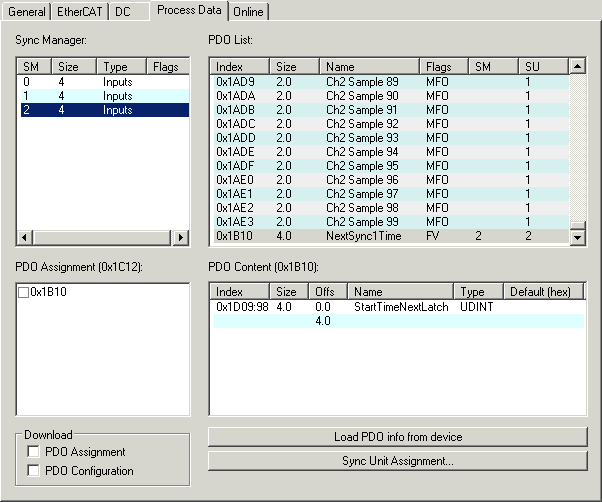This screenshot has height=502, width=602.
Task: Click Load PDO info from device
Action: (x=398, y=437)
